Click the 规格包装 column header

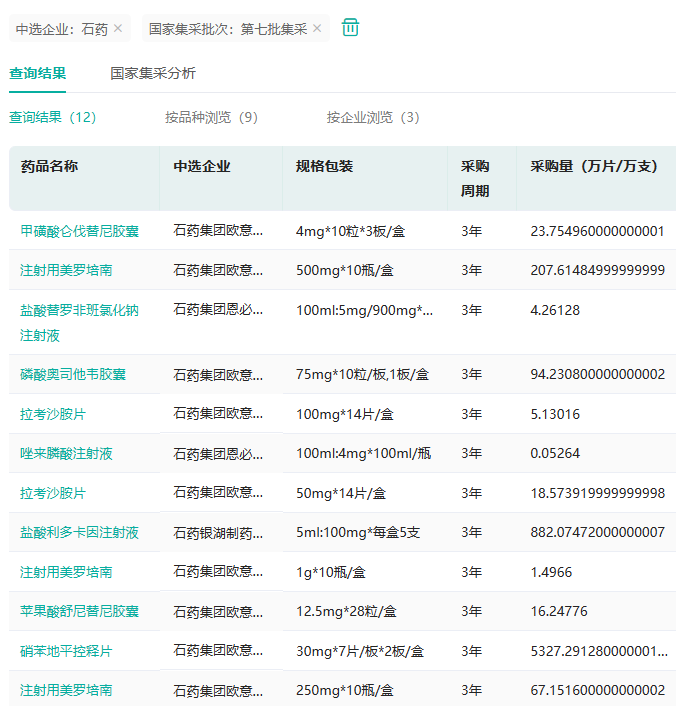[324, 166]
